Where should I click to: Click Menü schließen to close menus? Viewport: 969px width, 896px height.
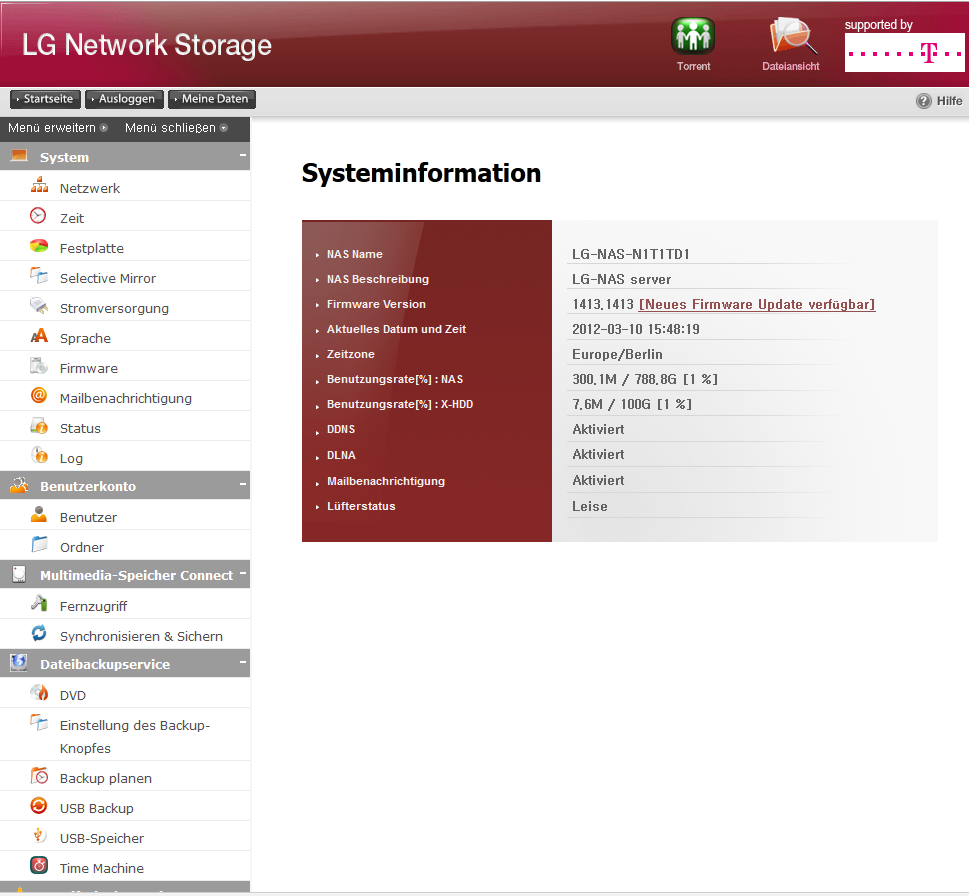(175, 128)
